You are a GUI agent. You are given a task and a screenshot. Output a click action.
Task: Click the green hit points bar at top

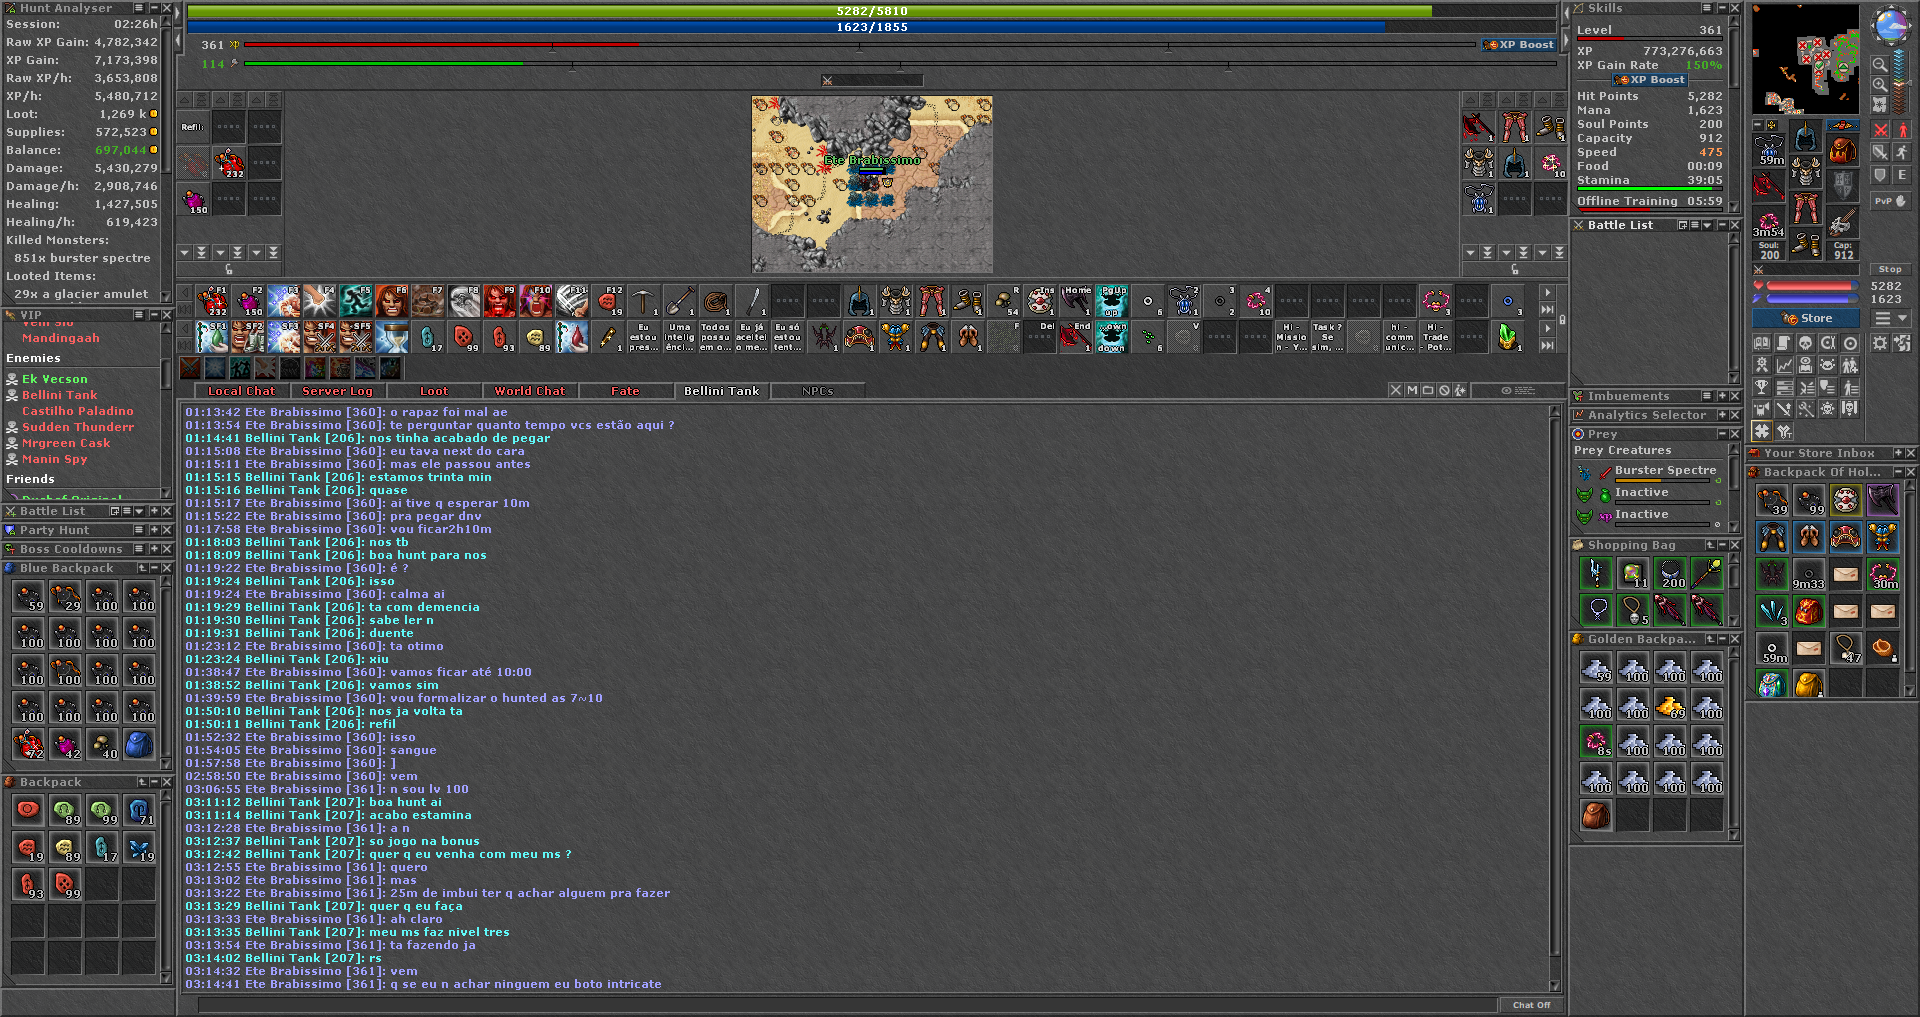pyautogui.click(x=872, y=11)
